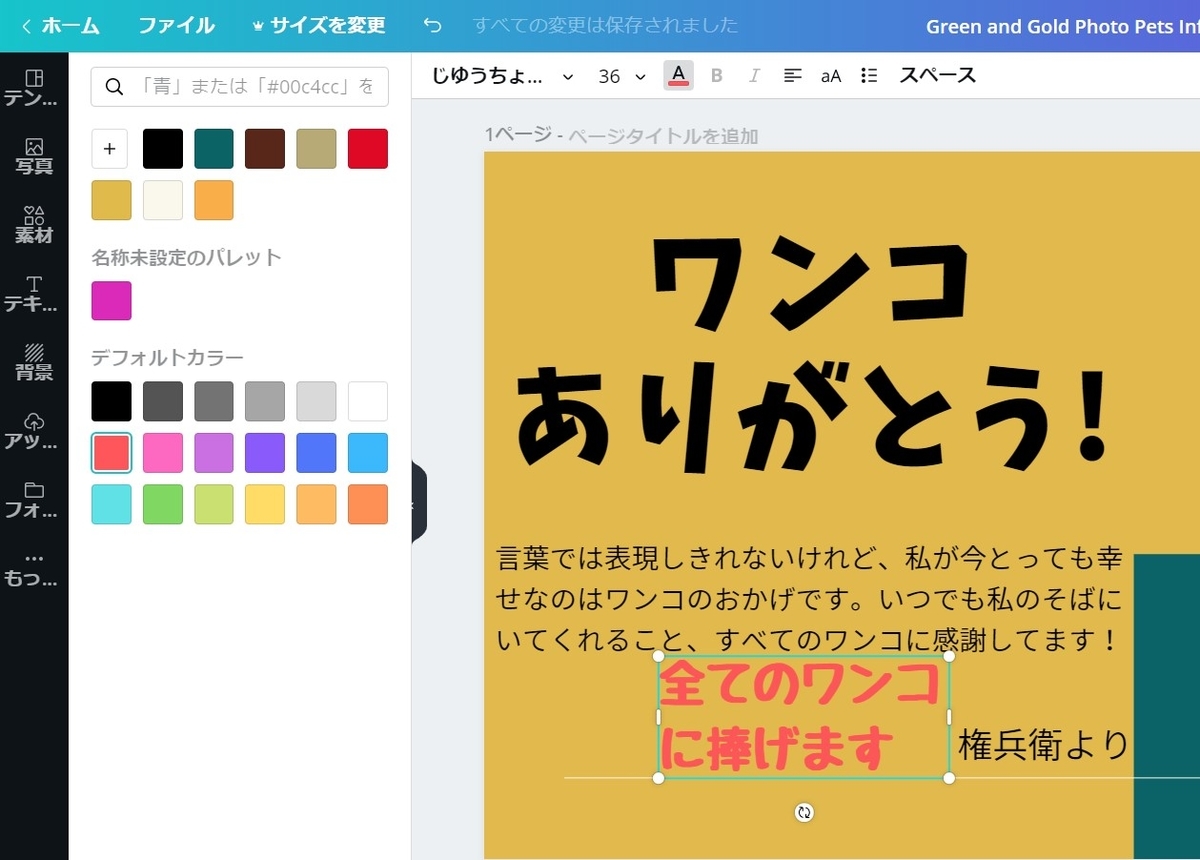Click スペース to adjust text spacing

click(936, 75)
